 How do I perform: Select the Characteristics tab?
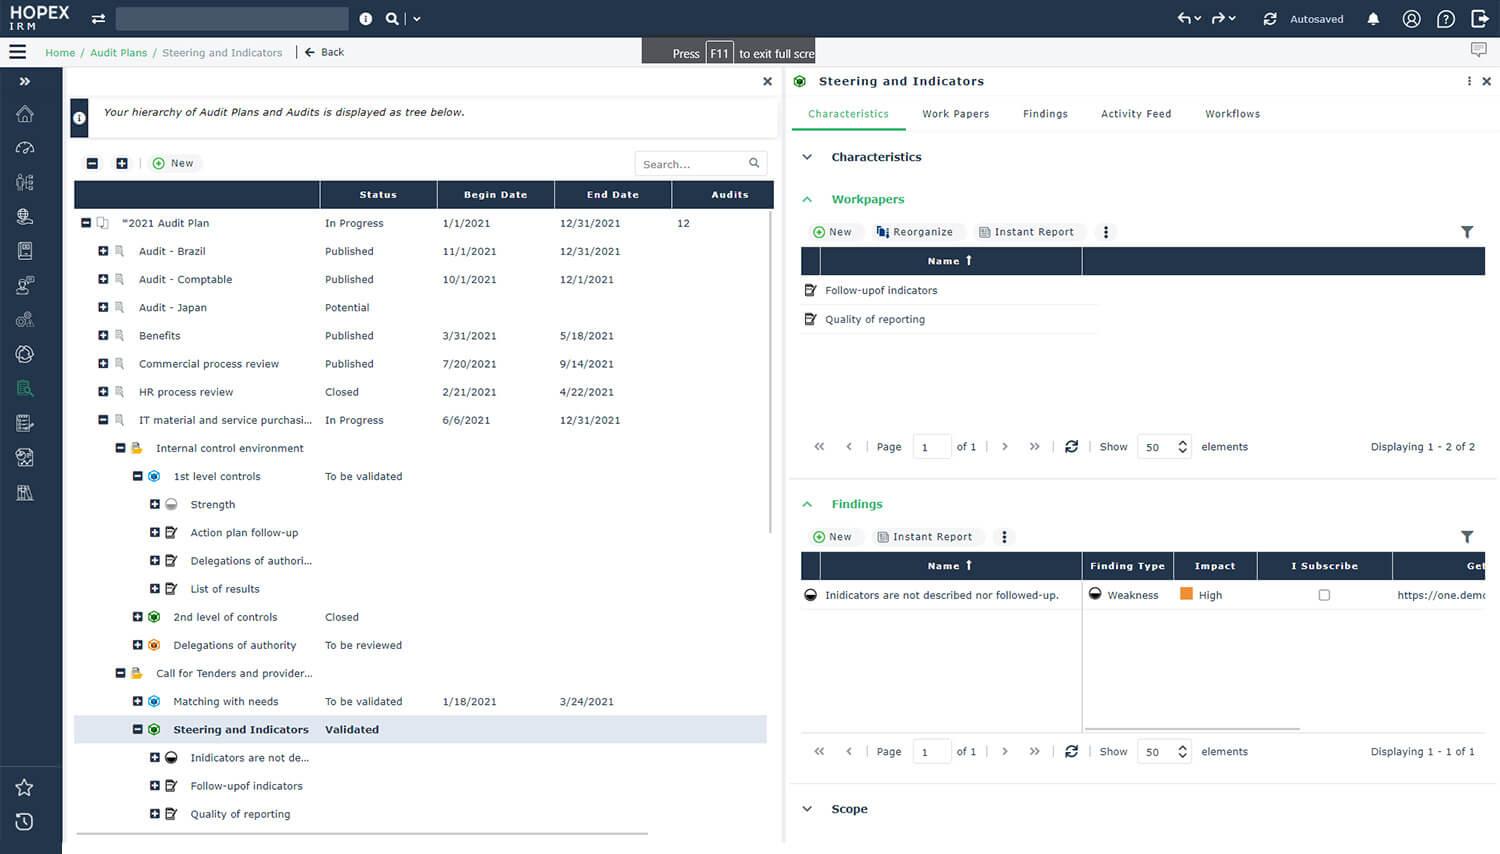coord(848,114)
